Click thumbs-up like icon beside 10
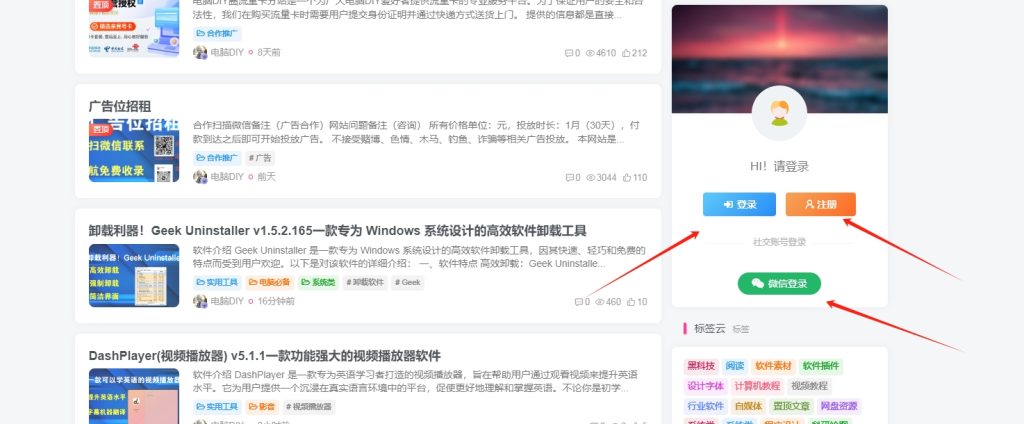This screenshot has height=424, width=1024. coord(631,302)
